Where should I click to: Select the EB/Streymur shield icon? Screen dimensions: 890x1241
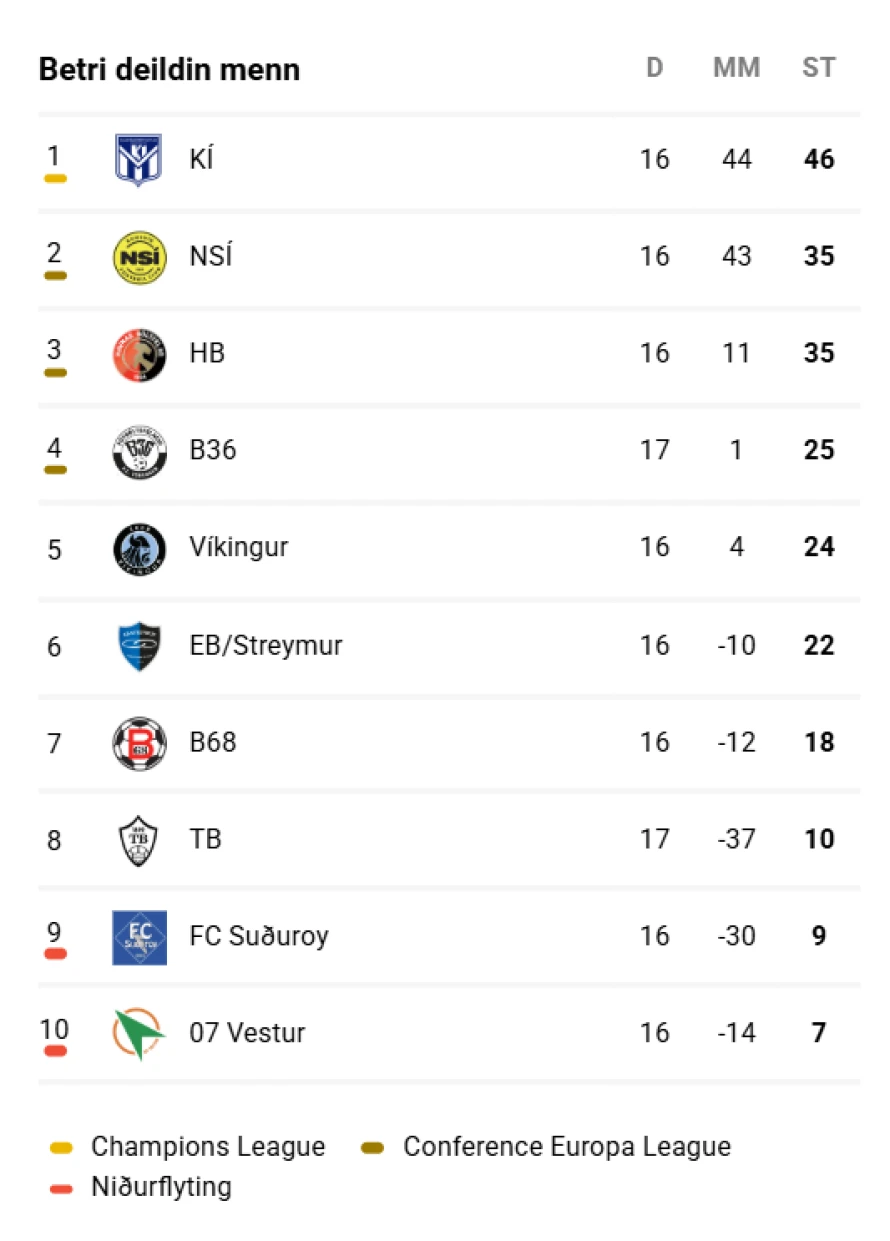(139, 646)
